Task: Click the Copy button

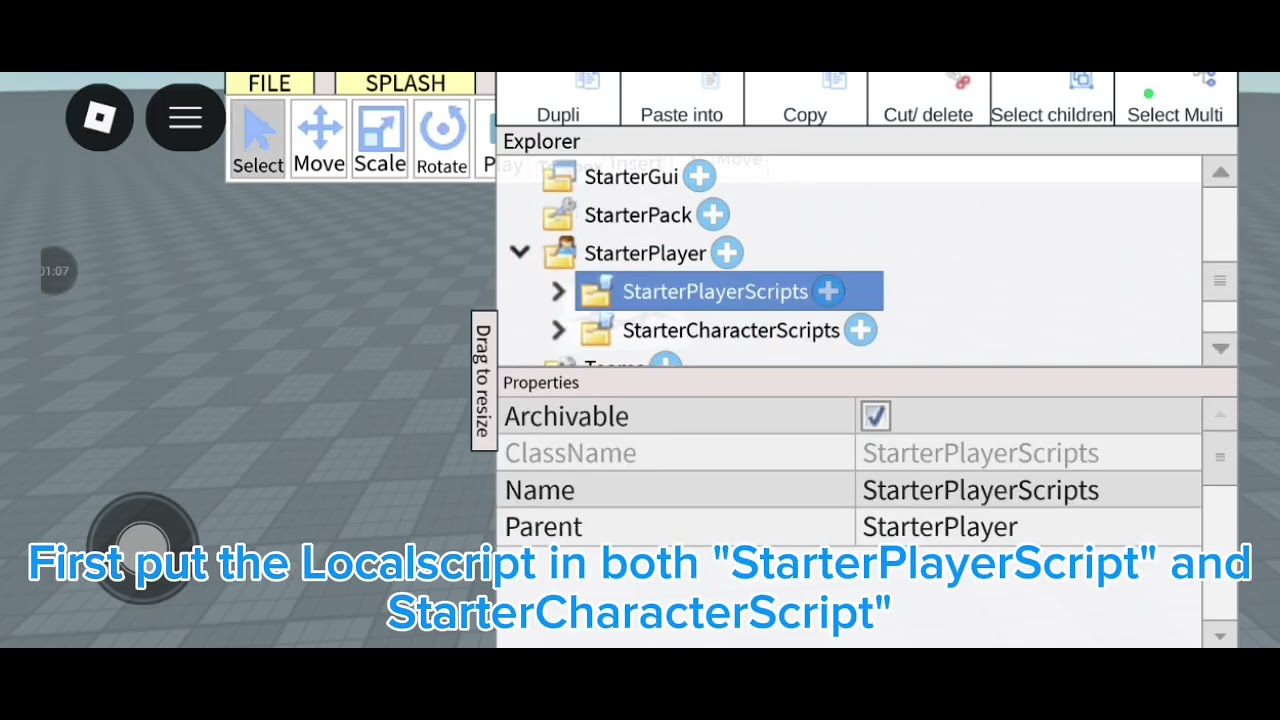Action: coord(805,99)
